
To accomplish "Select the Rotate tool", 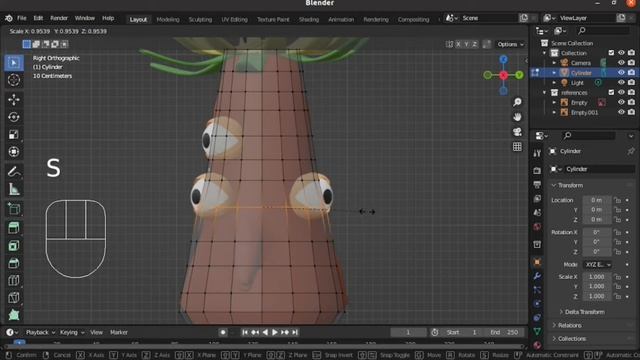I will 14,117.
